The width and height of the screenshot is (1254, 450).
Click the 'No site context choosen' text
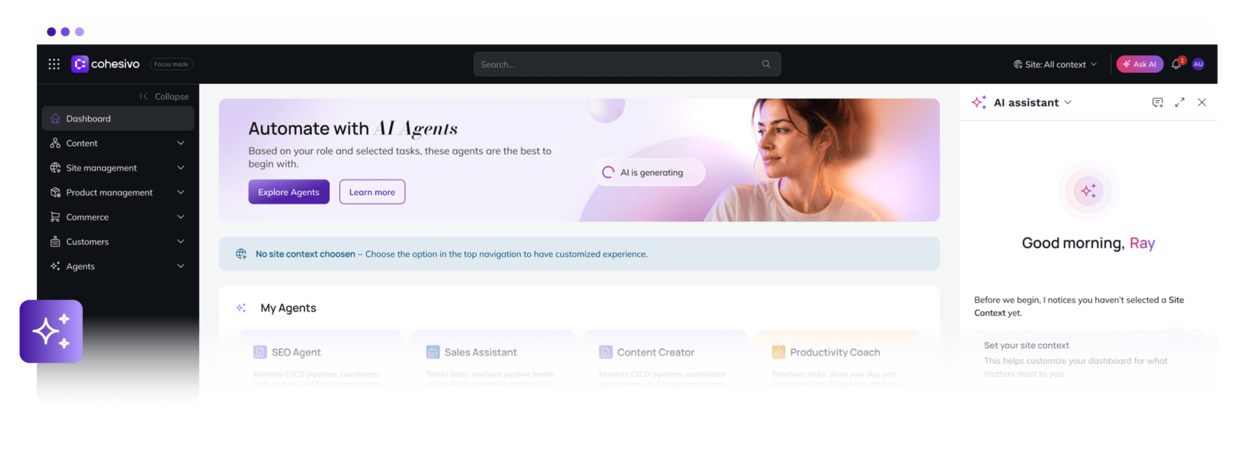(305, 254)
